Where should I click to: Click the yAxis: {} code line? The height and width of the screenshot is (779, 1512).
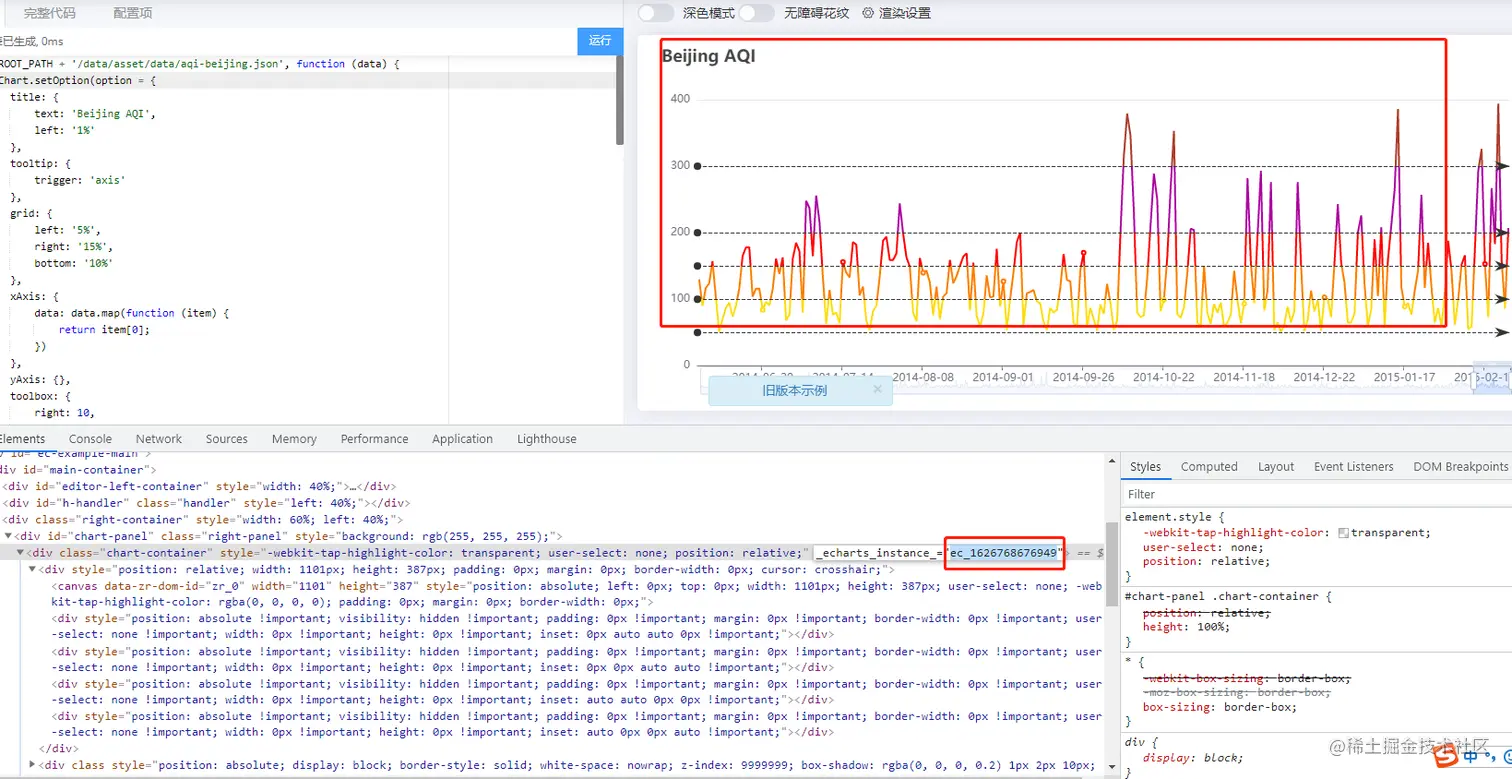(x=40, y=380)
